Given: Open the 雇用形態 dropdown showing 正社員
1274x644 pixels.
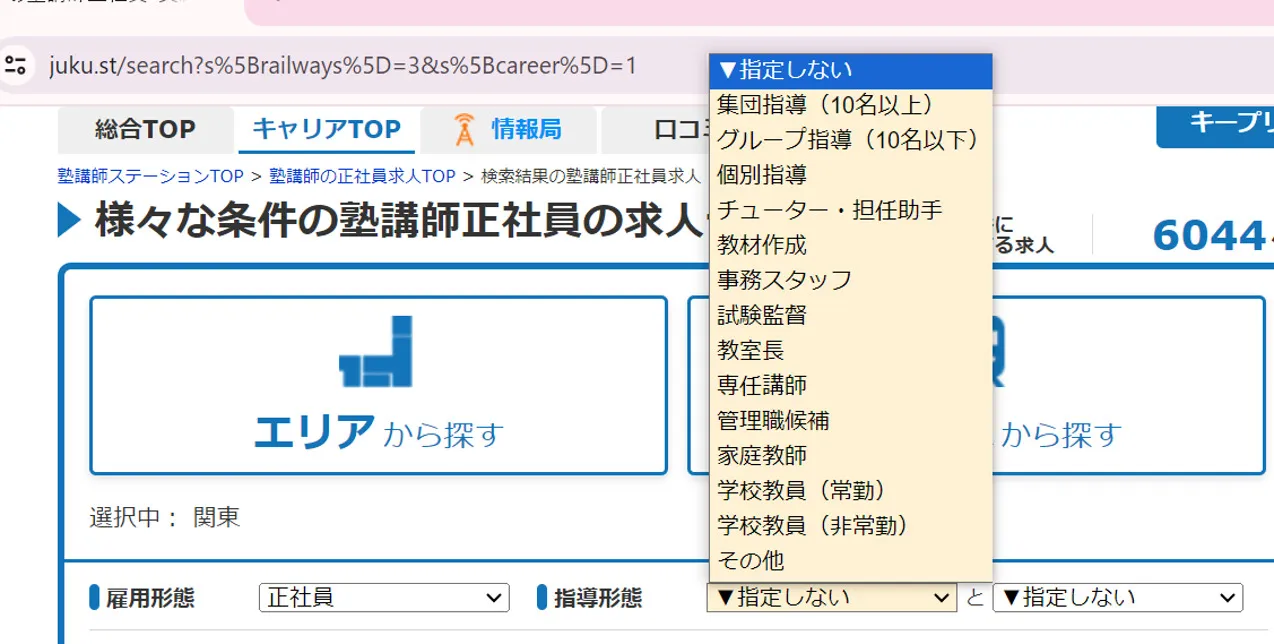Looking at the screenshot, I should pos(383,598).
